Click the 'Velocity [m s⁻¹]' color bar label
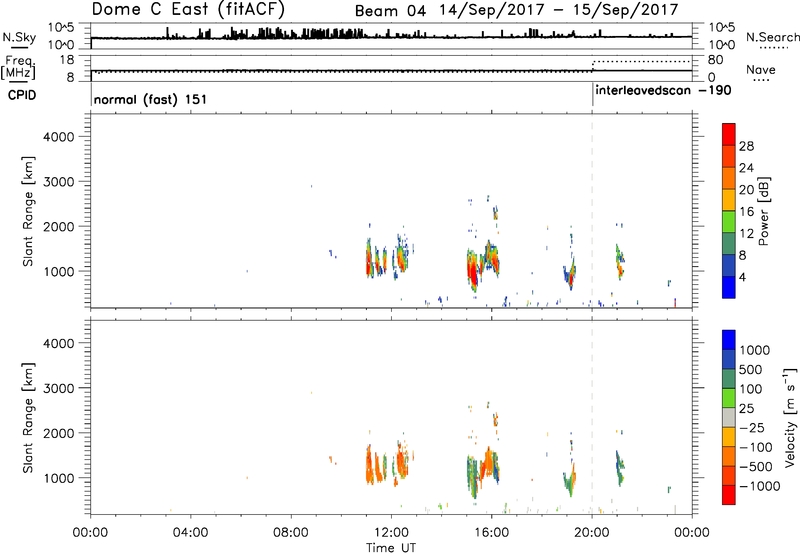This screenshot has width=800, height=554. tap(790, 418)
